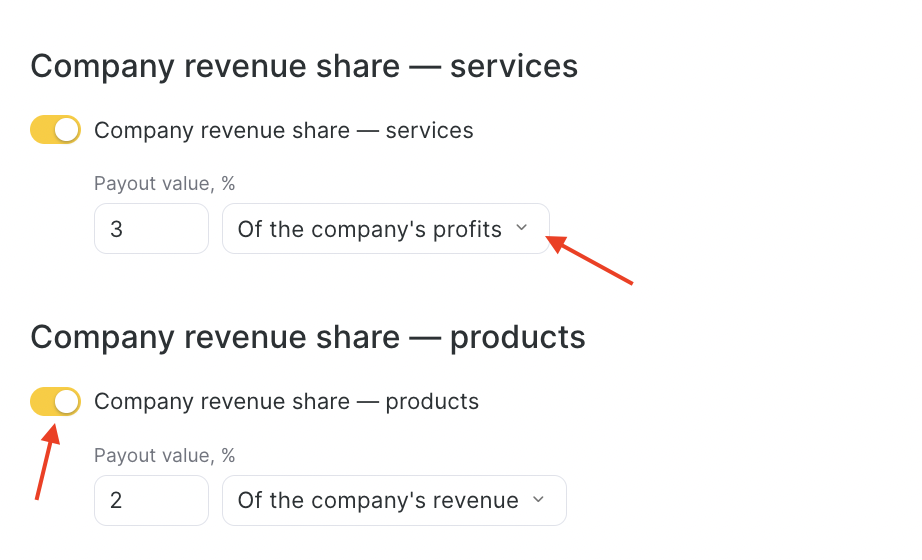This screenshot has height=560, width=922.
Task: Click the "Company revenue share — services" heading
Action: tap(304, 66)
